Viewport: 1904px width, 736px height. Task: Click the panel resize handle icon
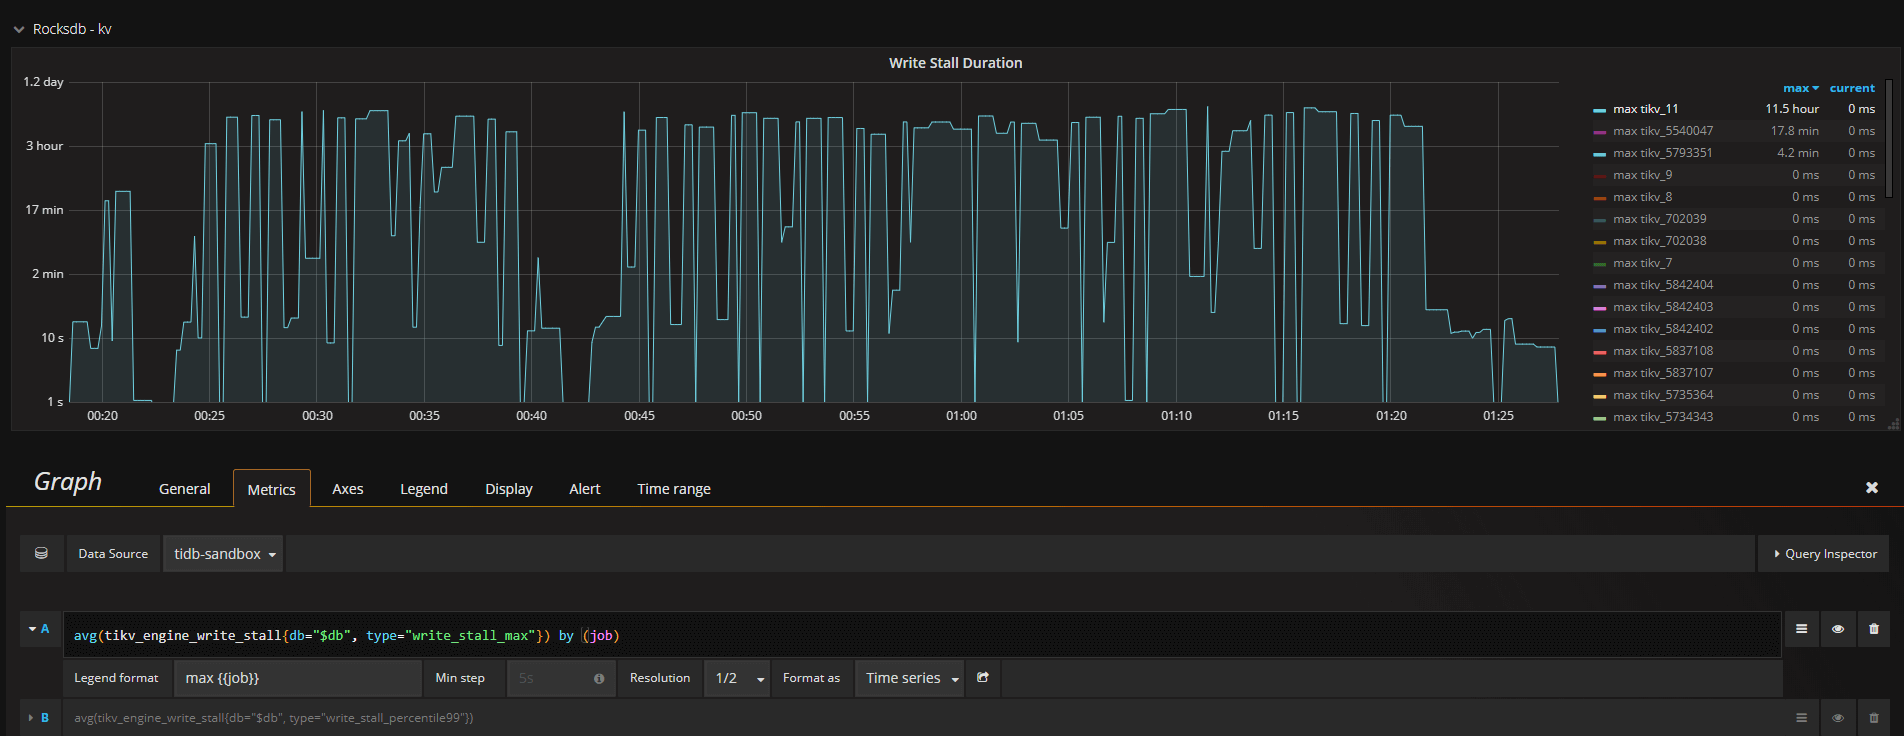pyautogui.click(x=1893, y=424)
